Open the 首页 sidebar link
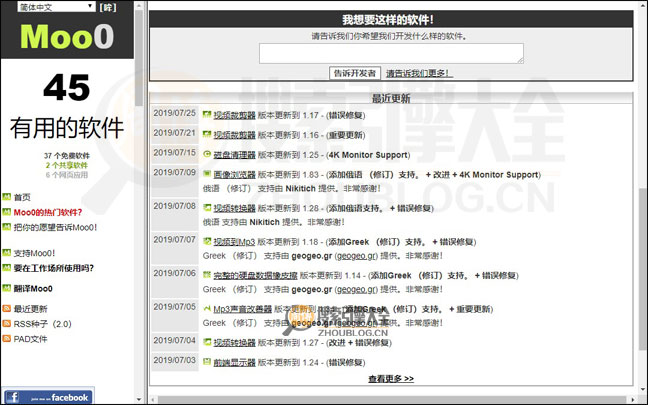Image resolution: width=648 pixels, height=405 pixels. pyautogui.click(x=22, y=198)
